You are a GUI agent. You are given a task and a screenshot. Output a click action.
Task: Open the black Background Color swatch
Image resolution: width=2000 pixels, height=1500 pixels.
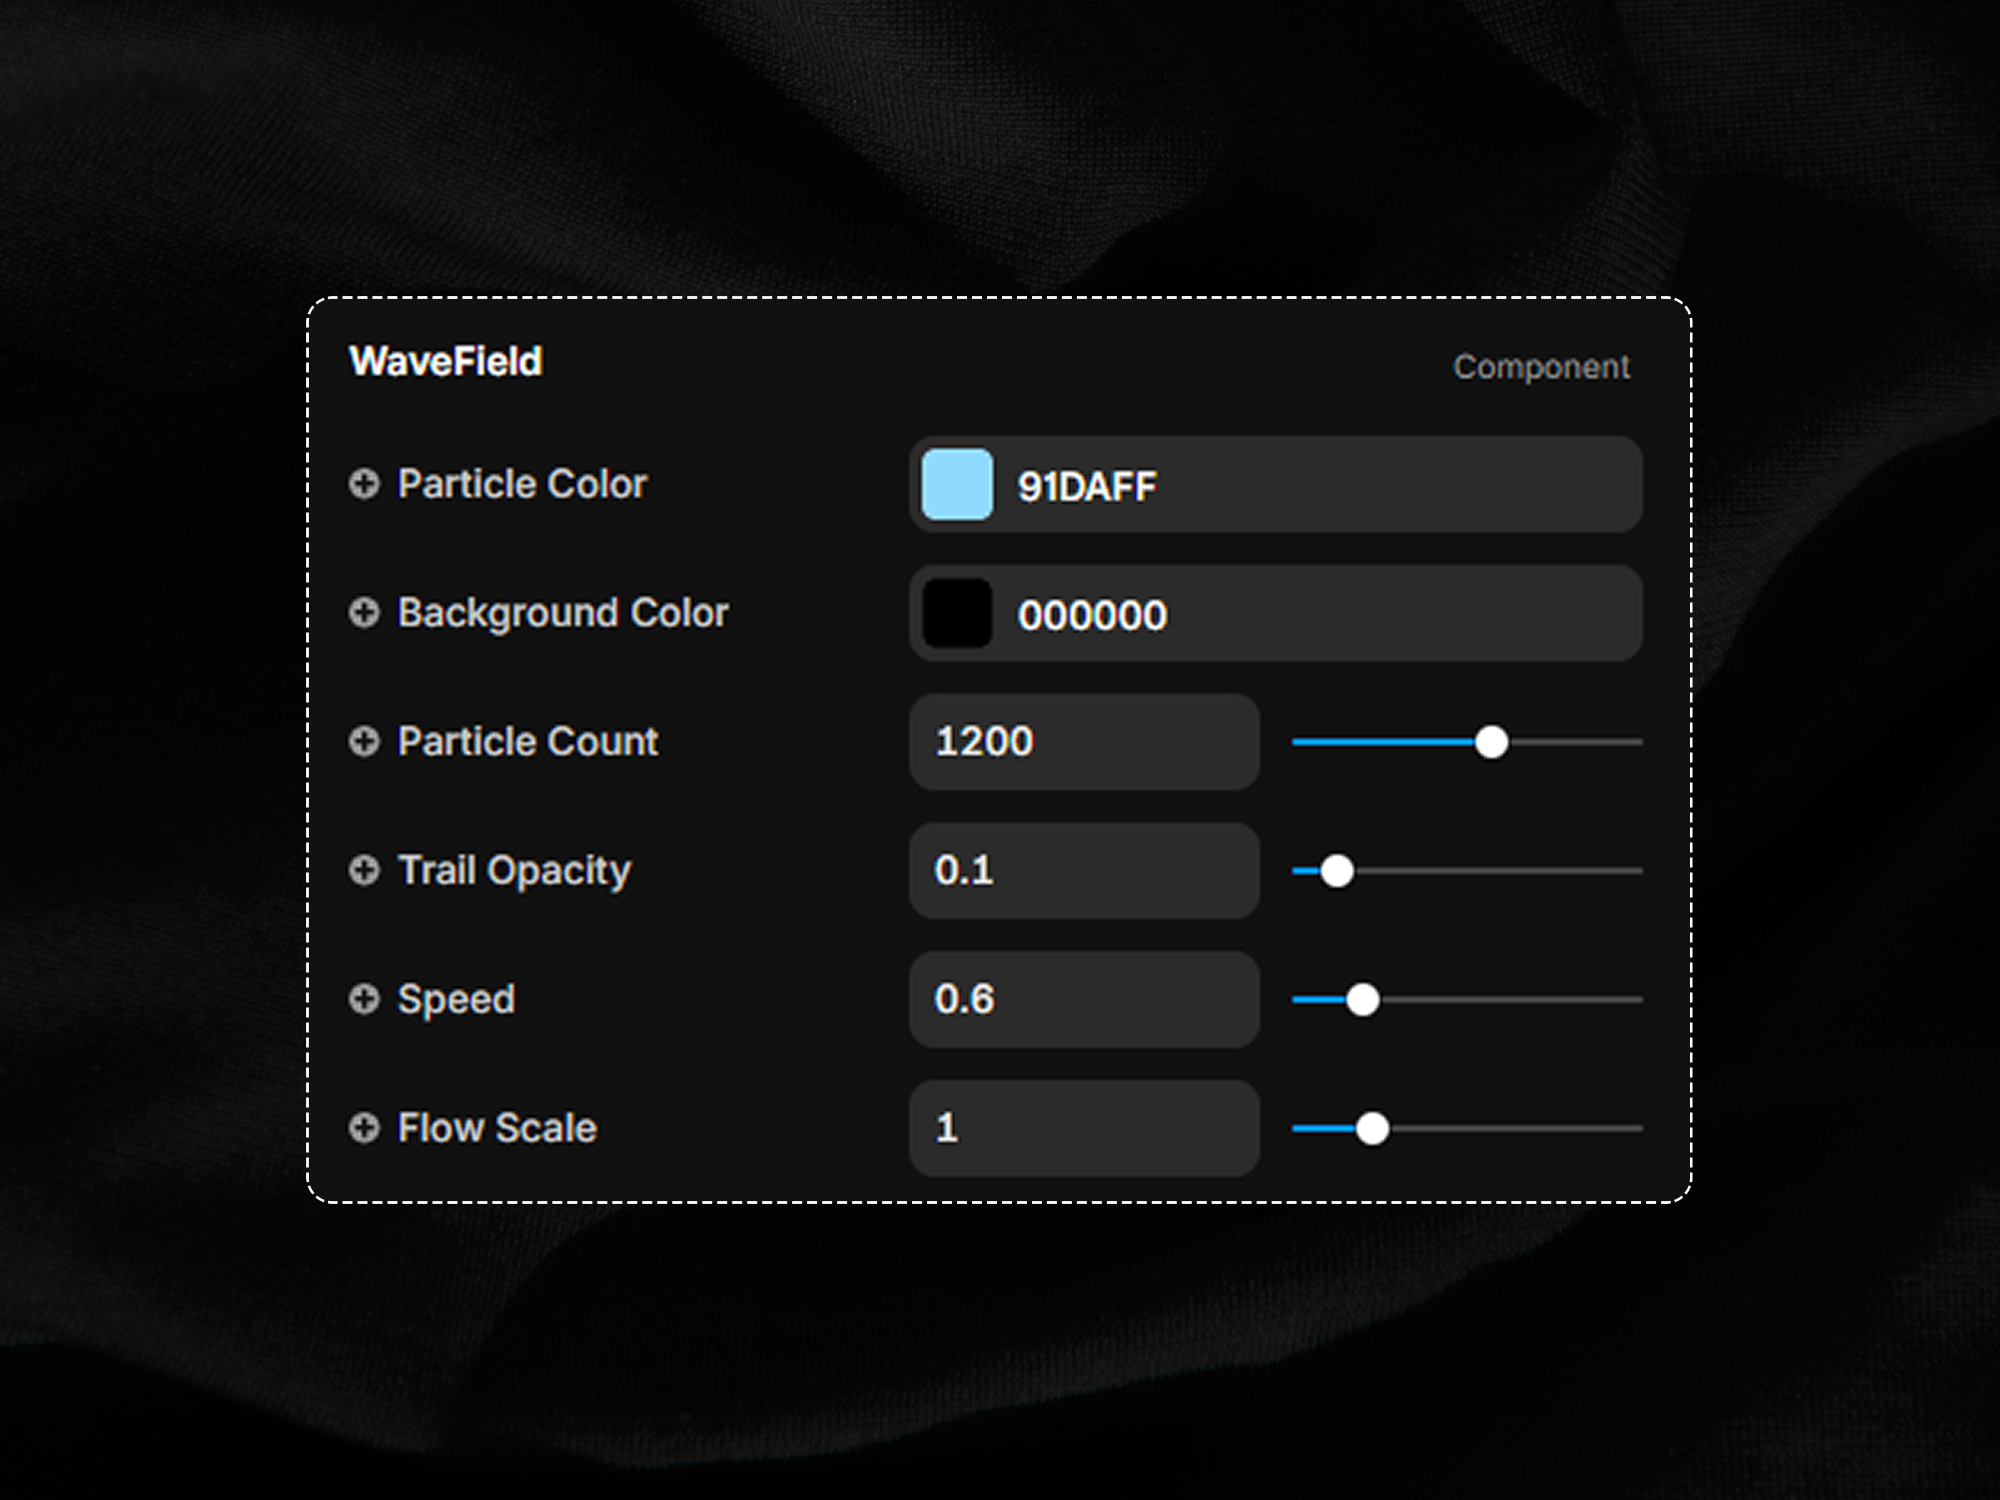pos(957,613)
